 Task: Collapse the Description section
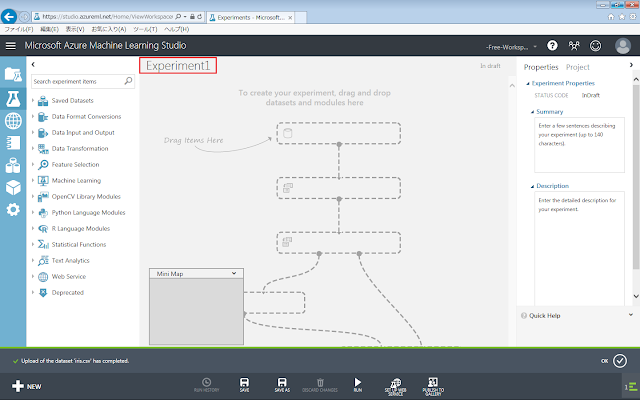pyautogui.click(x=532, y=186)
